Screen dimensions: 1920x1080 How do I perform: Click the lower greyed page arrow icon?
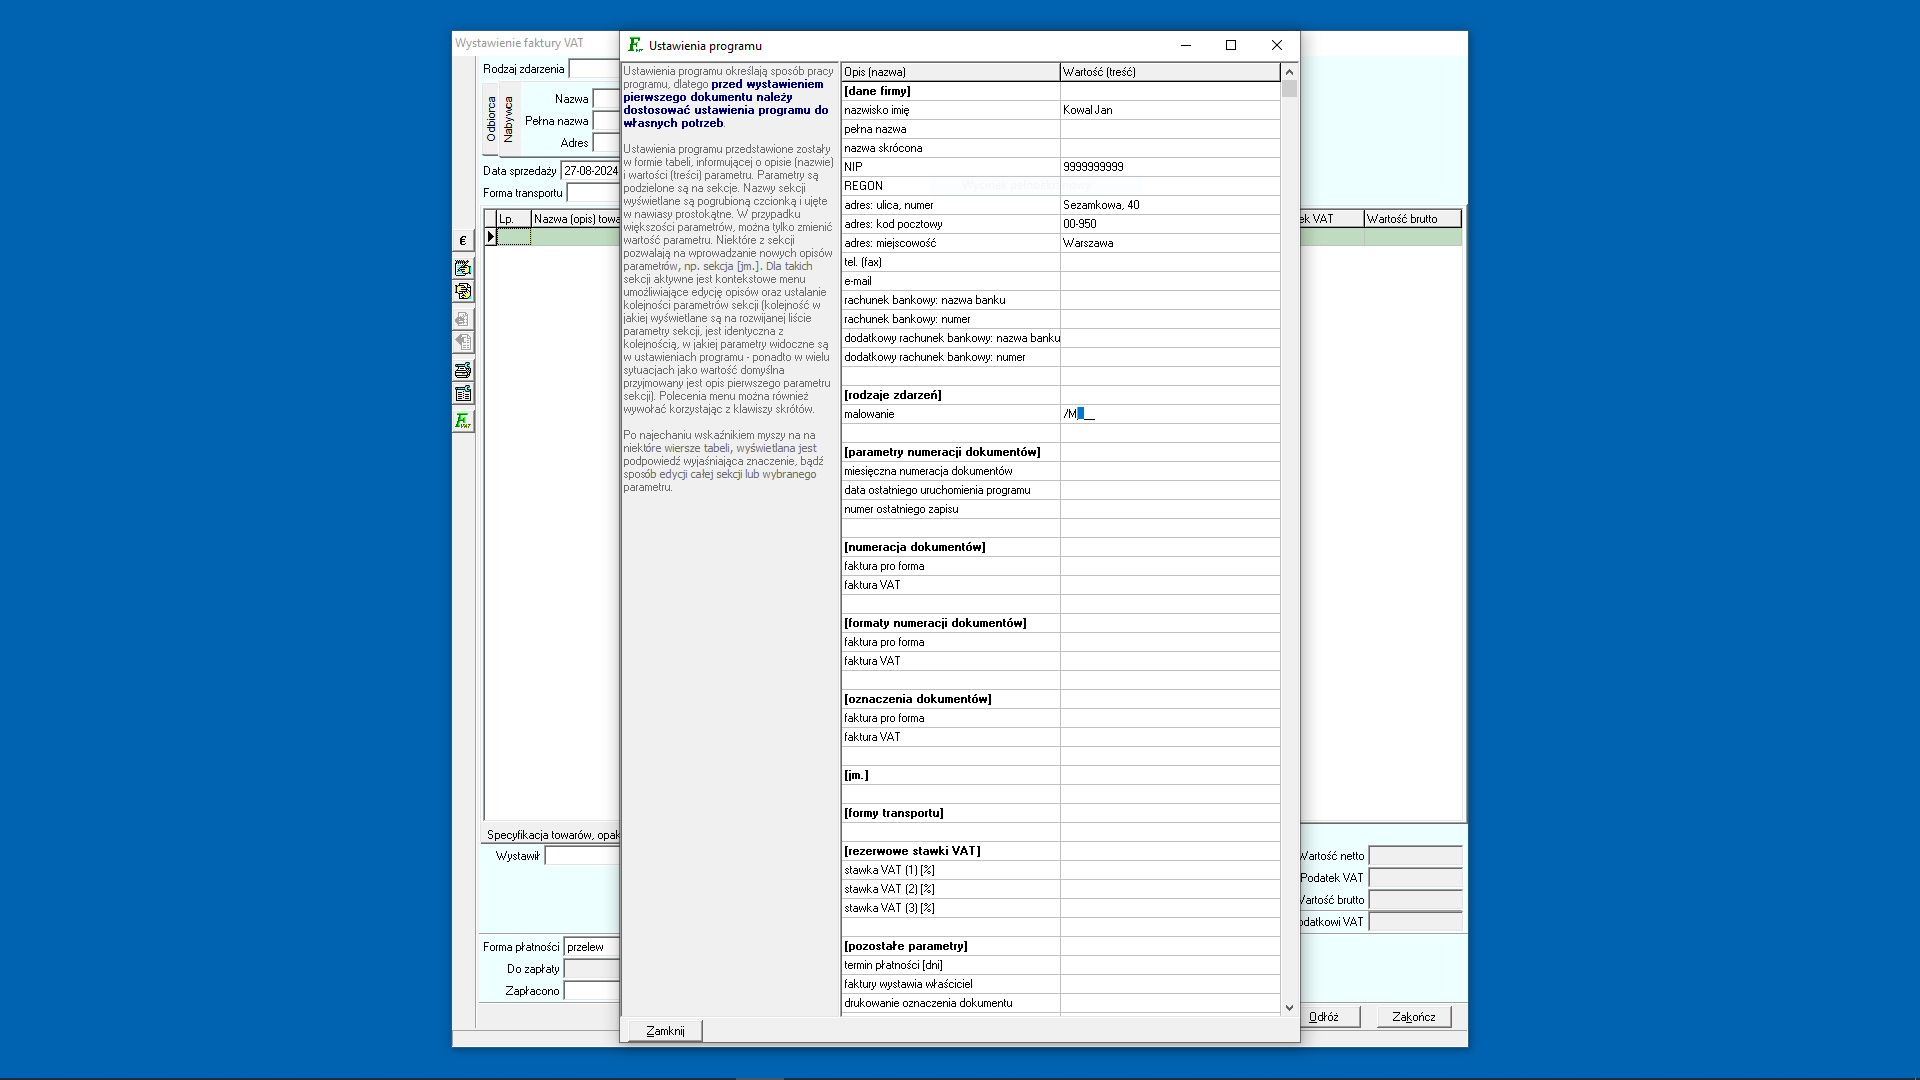tap(462, 342)
